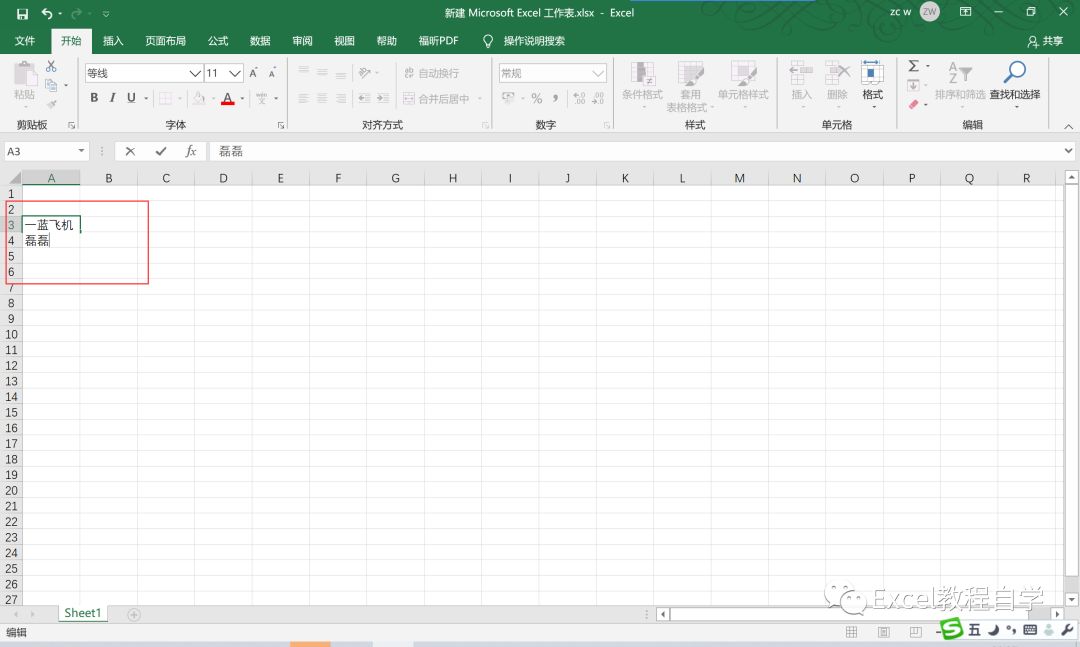Click the fx Insert Function button
The image size is (1080, 647).
coord(191,151)
